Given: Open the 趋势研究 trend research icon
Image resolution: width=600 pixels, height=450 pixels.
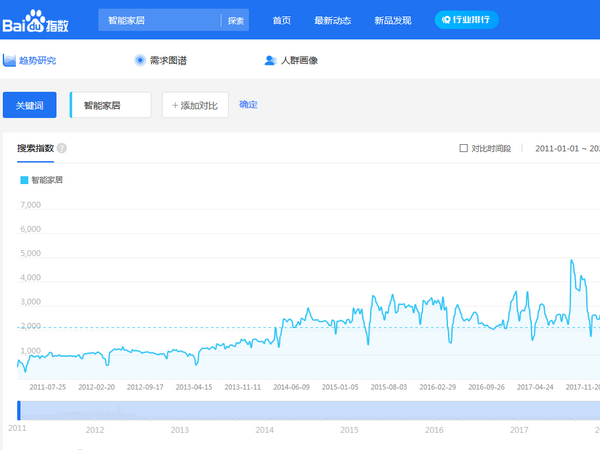Looking at the screenshot, I should point(10,61).
